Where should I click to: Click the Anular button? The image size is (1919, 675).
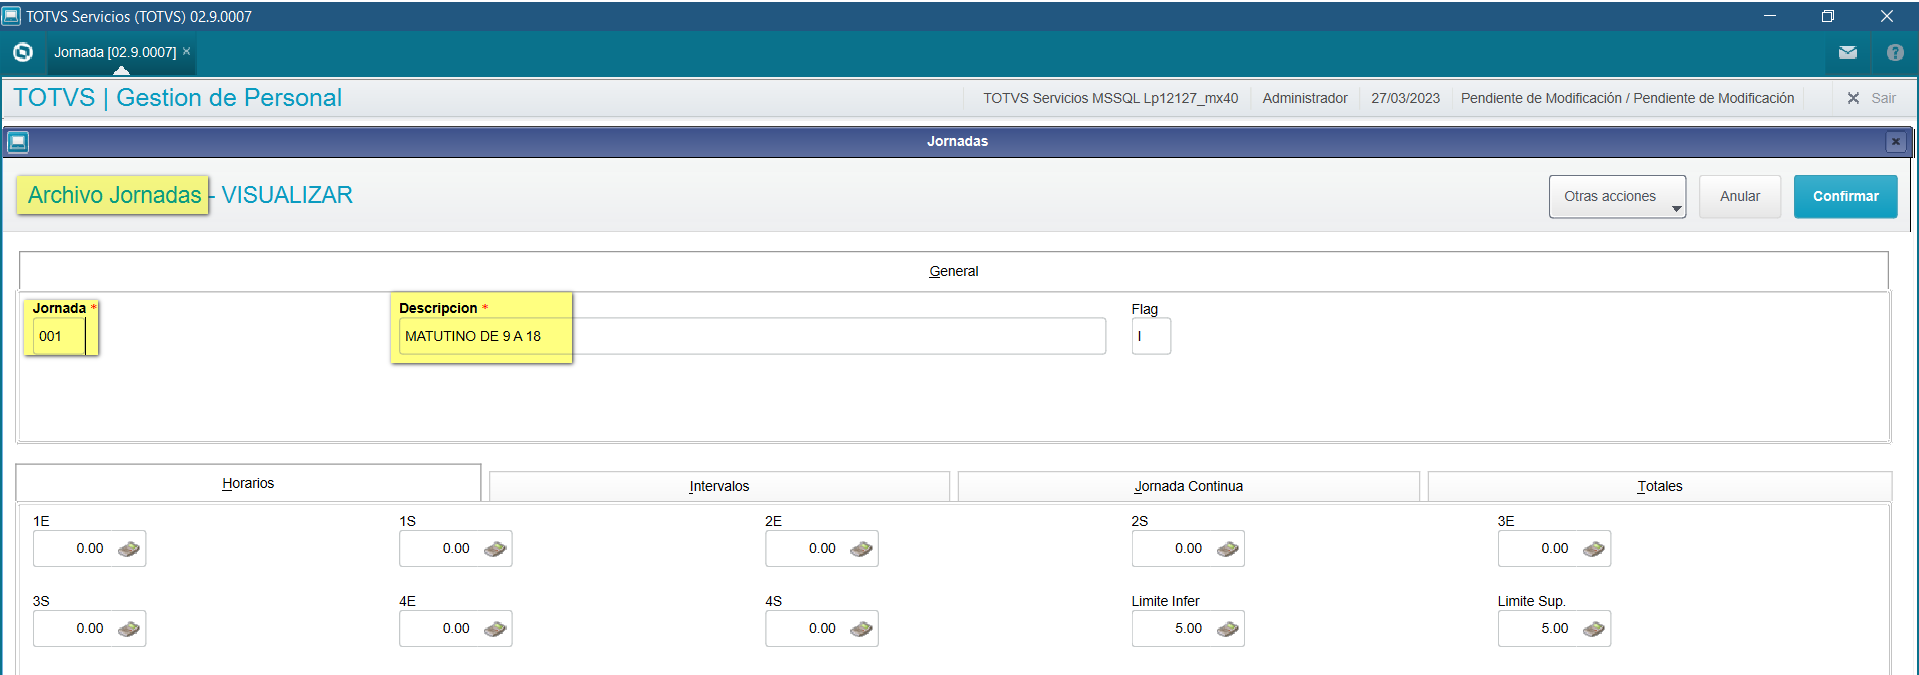[x=1739, y=197]
